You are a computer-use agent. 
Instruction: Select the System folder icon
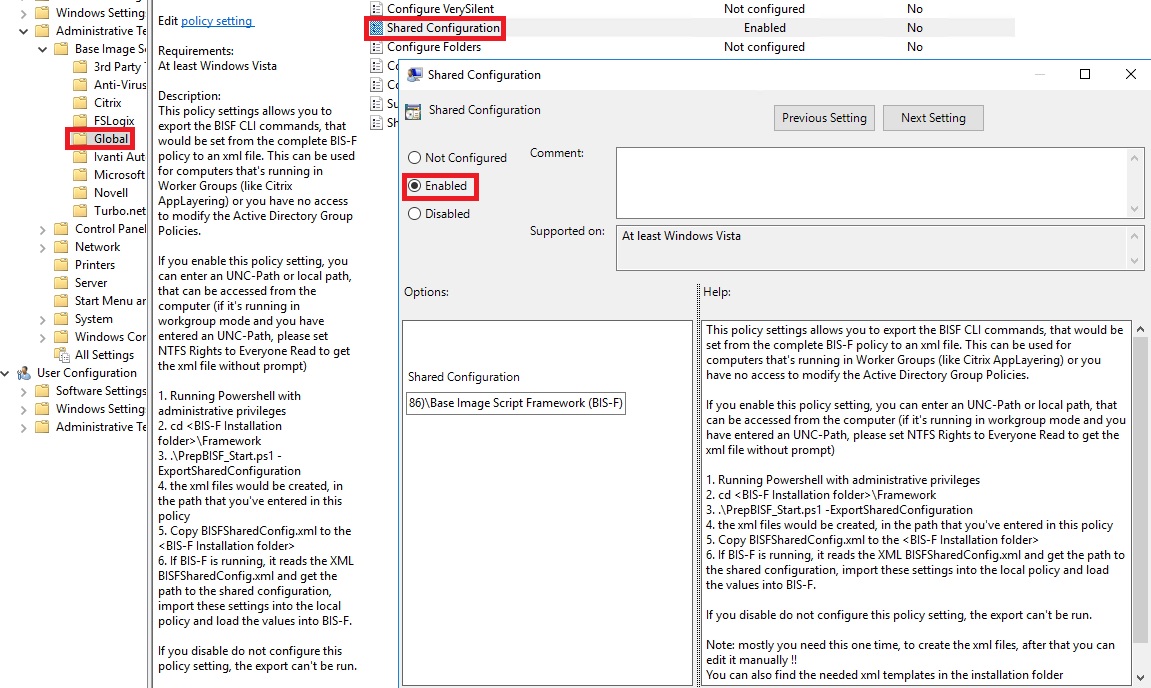tap(62, 319)
